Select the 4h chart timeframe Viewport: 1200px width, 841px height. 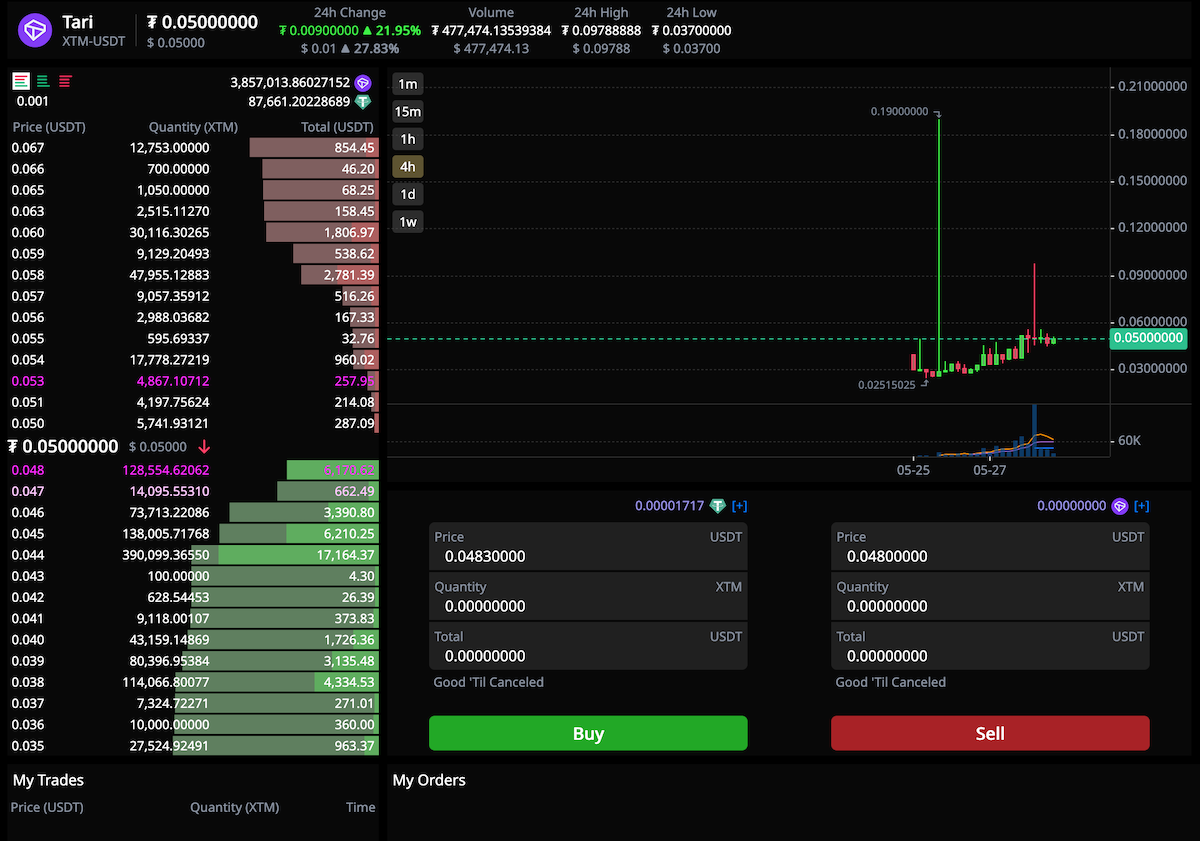click(407, 166)
